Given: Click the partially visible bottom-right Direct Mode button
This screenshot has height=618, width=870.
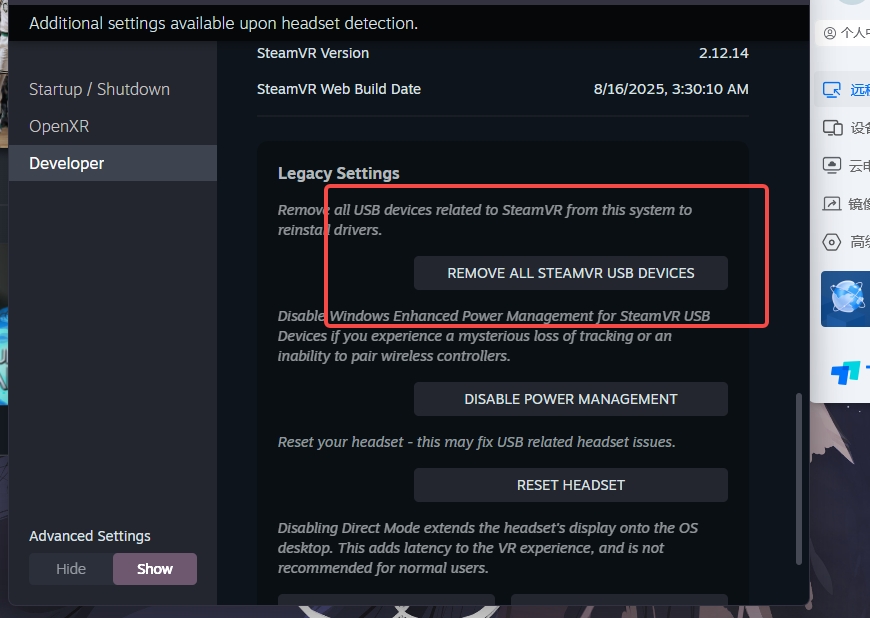Looking at the screenshot, I should (x=619, y=599).
